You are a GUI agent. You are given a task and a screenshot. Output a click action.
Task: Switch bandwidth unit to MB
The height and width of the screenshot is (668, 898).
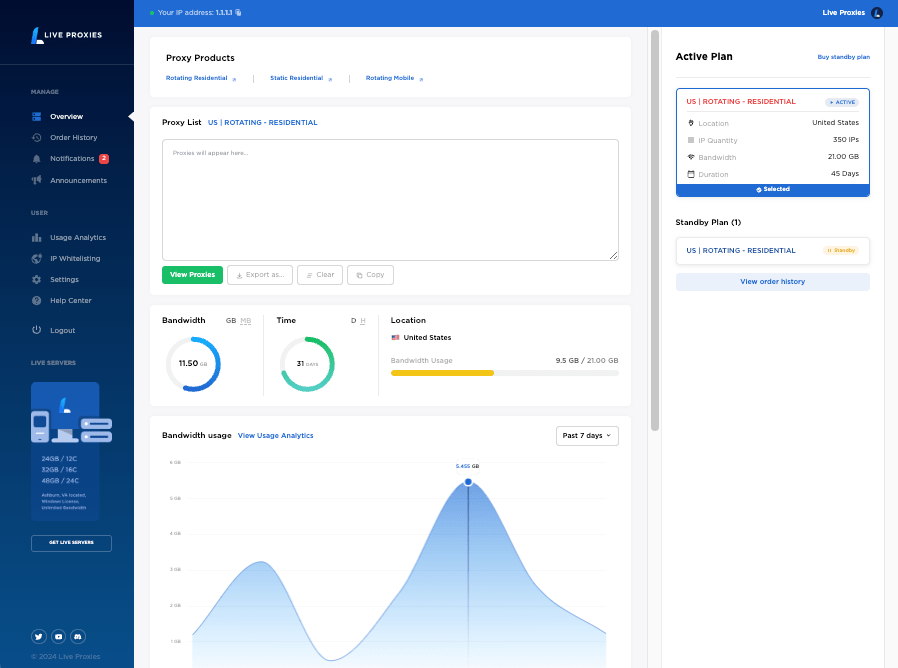click(246, 321)
